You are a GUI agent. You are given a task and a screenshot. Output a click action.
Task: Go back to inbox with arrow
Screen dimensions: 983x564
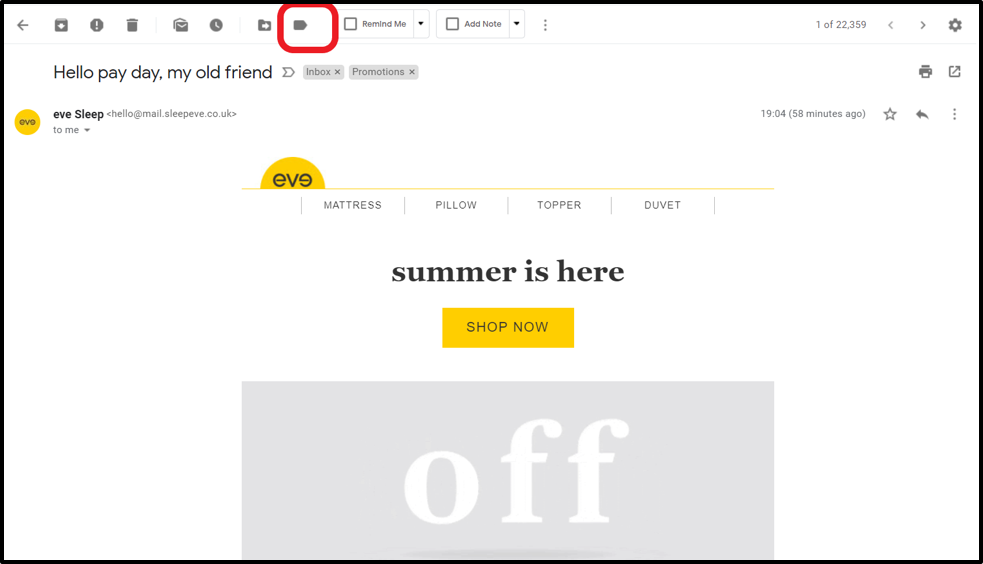point(23,25)
